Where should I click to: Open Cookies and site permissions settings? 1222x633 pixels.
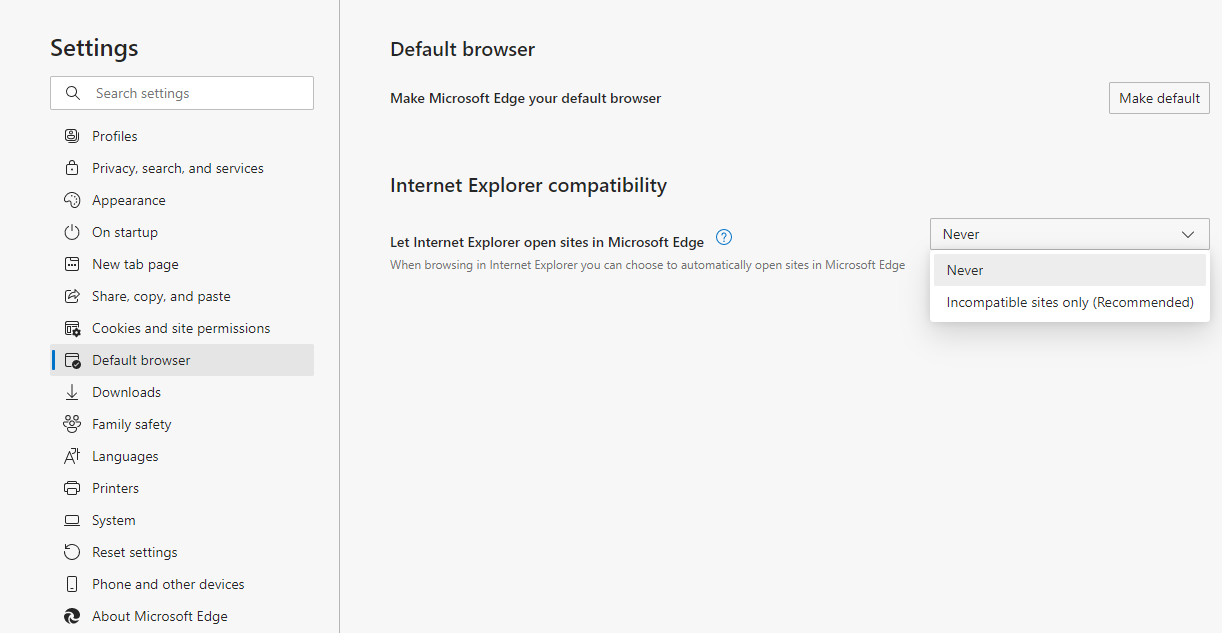click(181, 328)
